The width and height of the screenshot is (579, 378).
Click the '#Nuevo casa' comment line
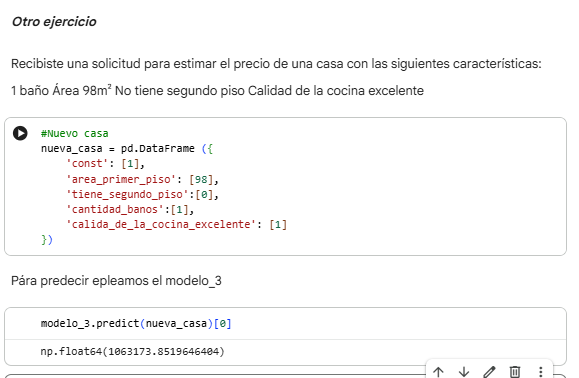pos(75,133)
